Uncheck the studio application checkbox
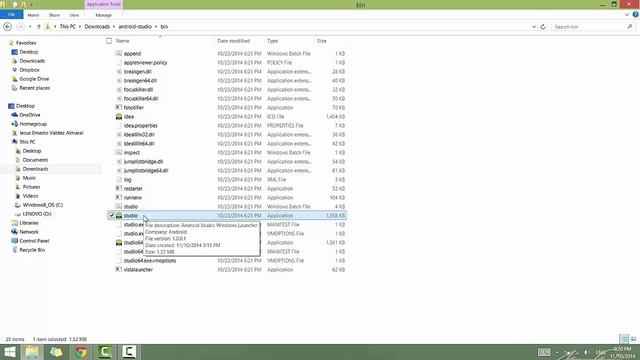640x360 pixels. [x=111, y=216]
